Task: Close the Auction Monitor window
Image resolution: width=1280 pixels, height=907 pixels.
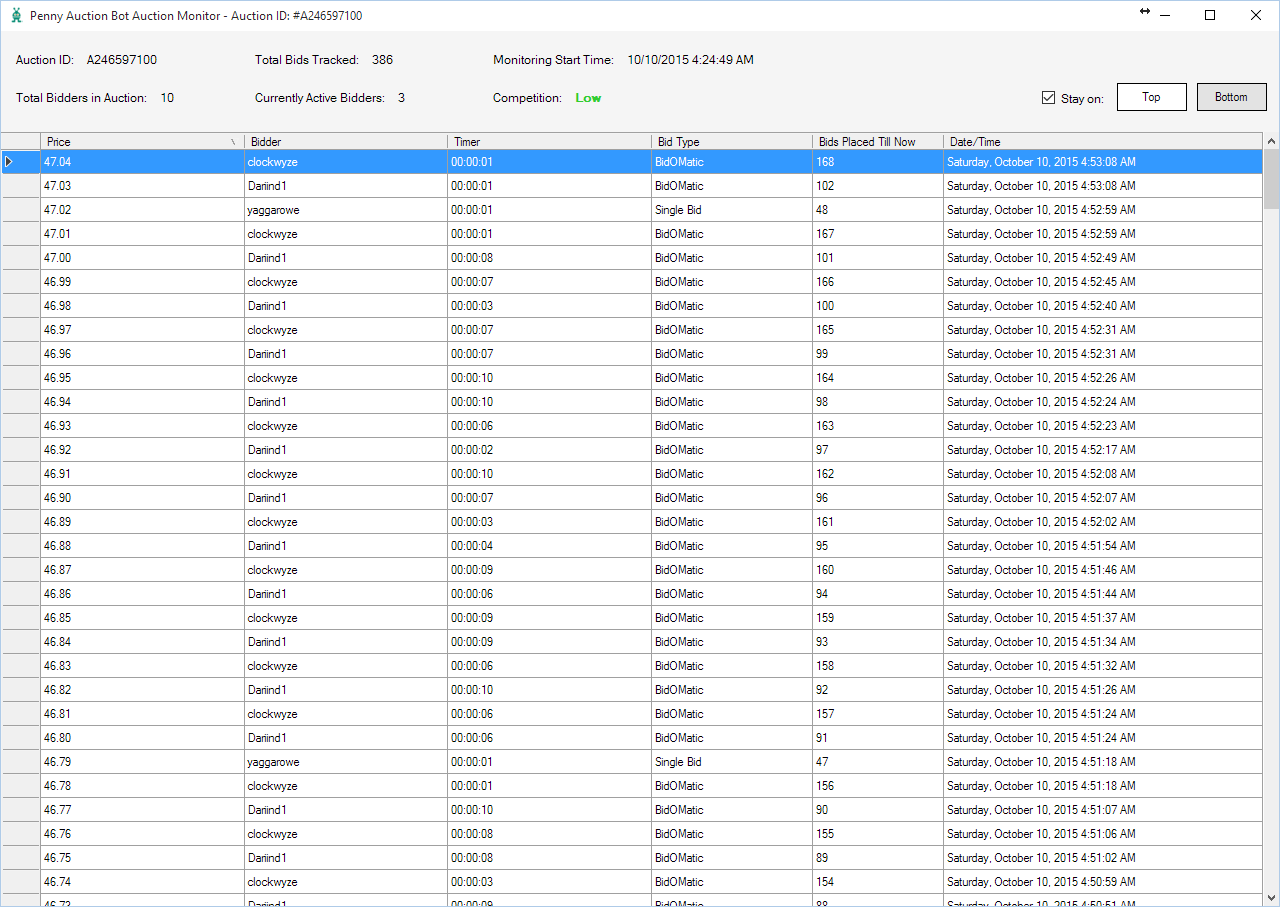Action: [1256, 15]
